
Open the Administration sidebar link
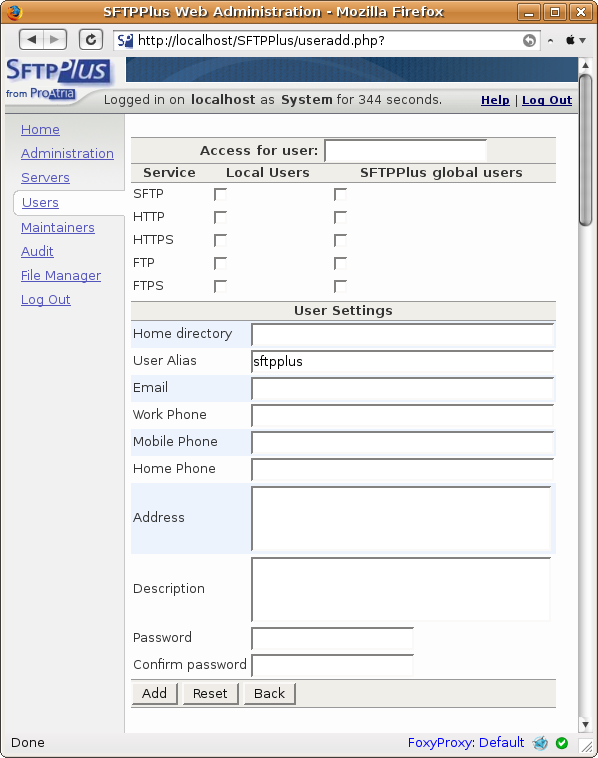(67, 153)
